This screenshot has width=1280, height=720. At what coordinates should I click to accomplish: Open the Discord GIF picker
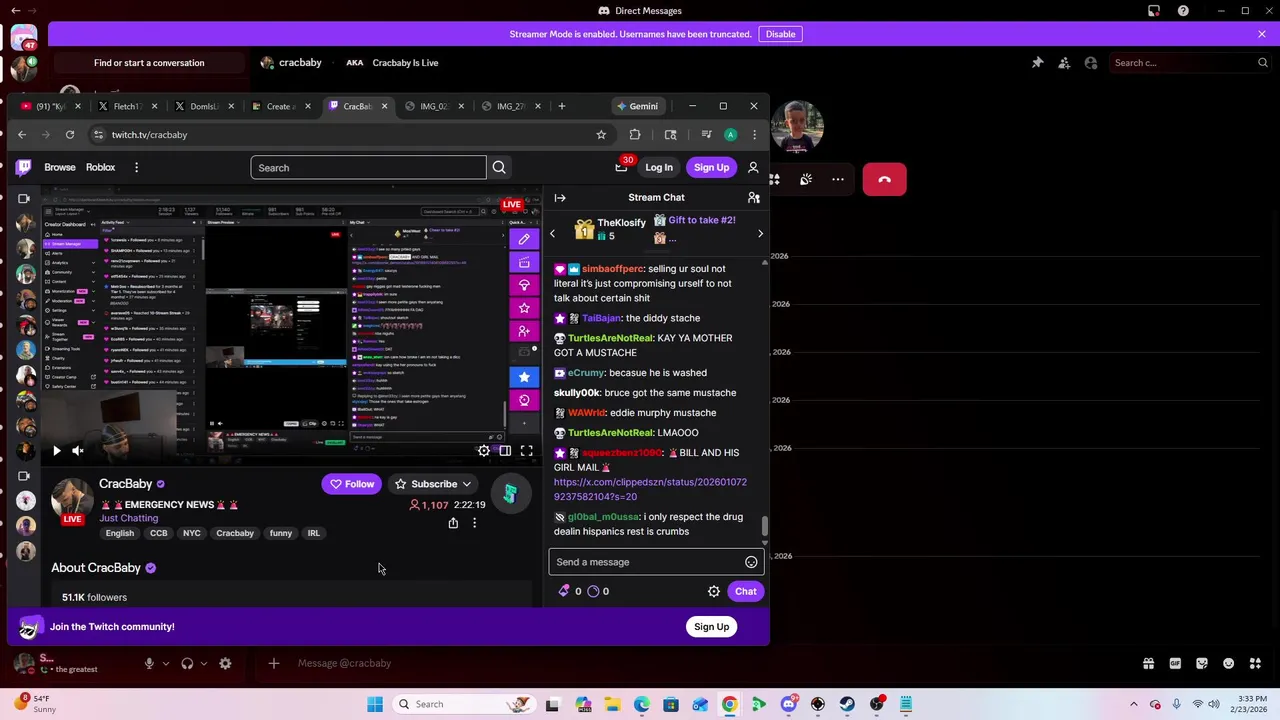[x=1175, y=663]
